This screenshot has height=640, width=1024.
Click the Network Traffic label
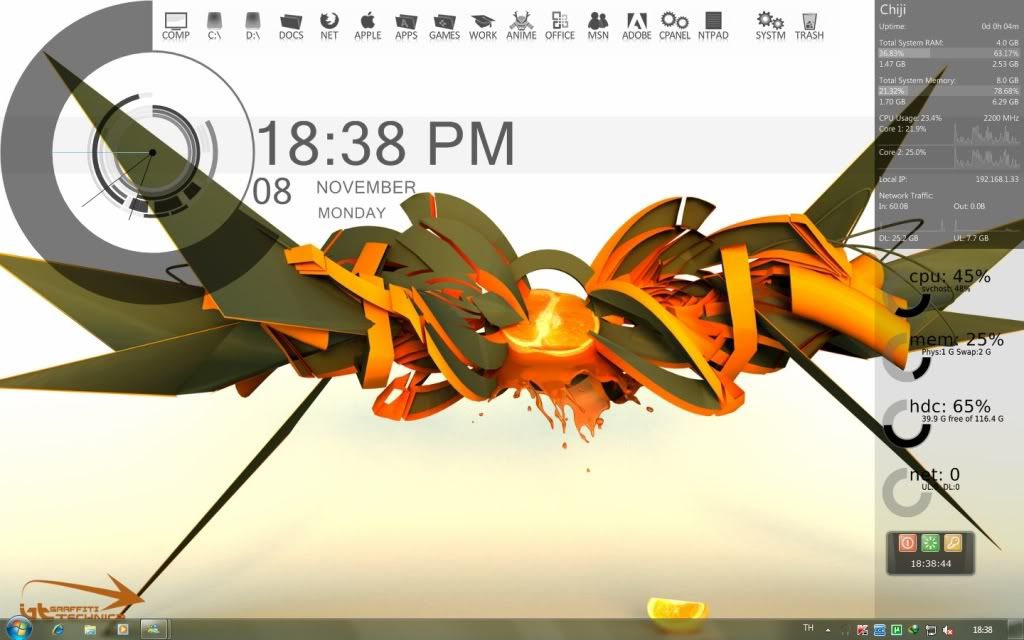point(906,195)
